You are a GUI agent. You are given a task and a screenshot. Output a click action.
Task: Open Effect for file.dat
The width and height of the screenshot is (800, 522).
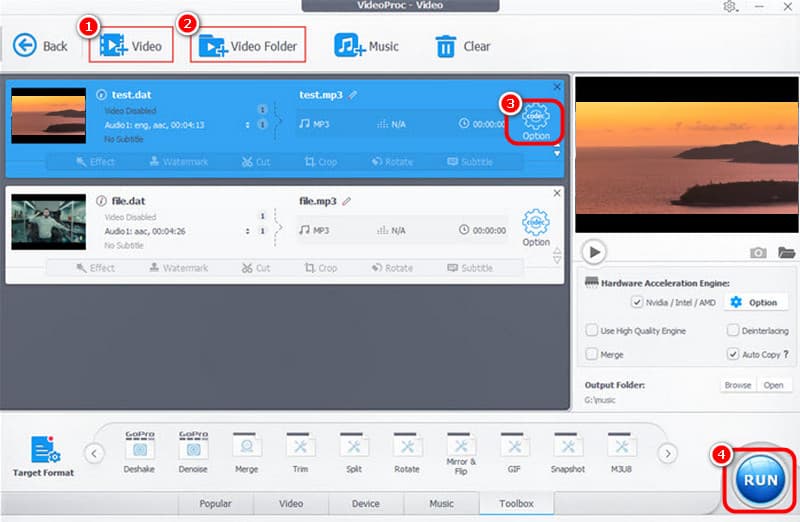click(x=95, y=268)
